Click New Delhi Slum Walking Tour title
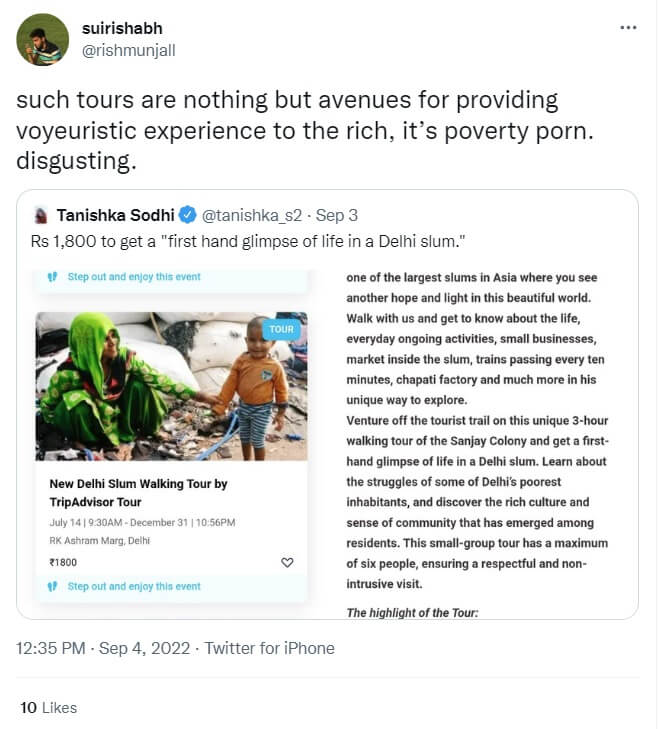 coord(139,492)
